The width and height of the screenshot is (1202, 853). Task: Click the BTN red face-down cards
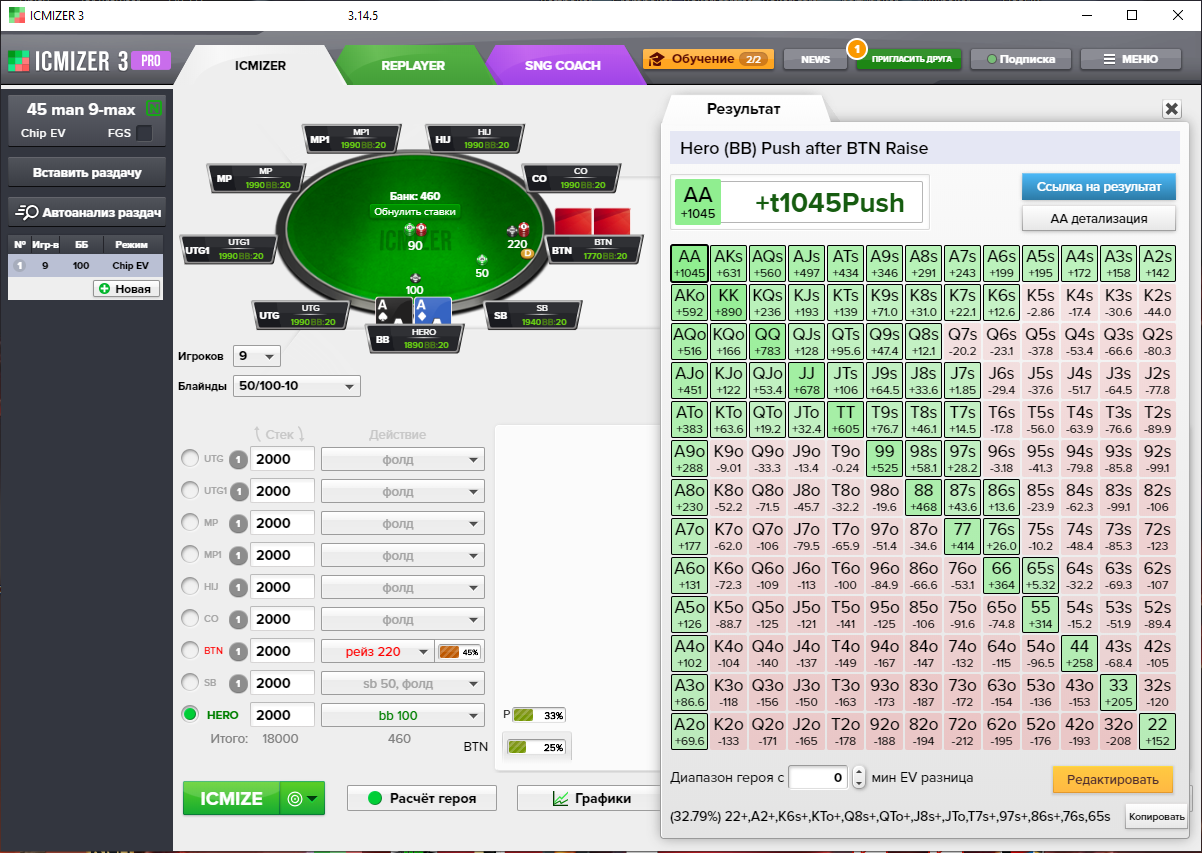593,220
